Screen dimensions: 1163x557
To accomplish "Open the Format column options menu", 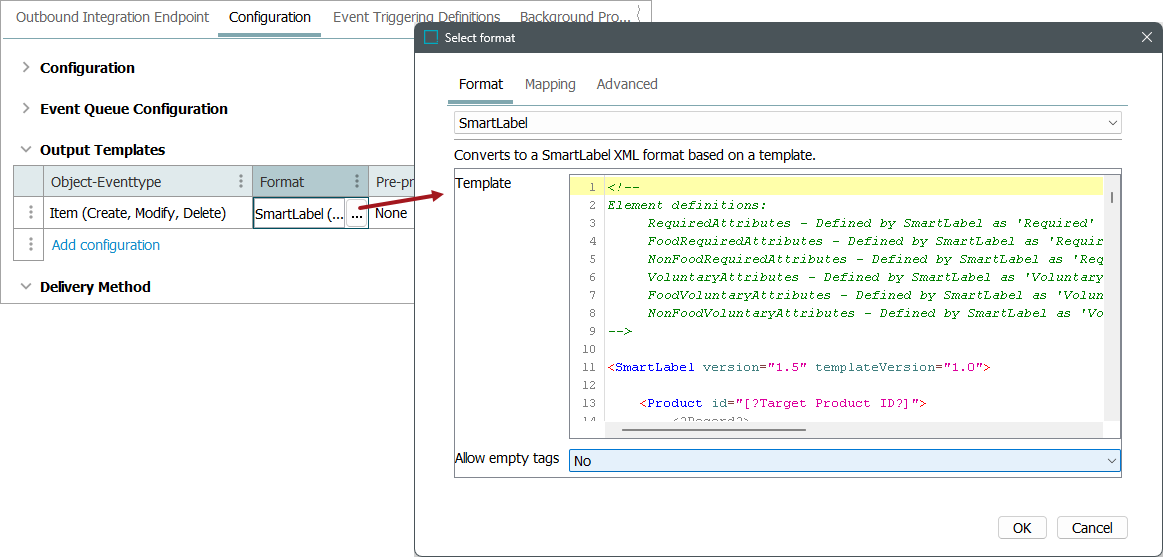I will point(357,182).
